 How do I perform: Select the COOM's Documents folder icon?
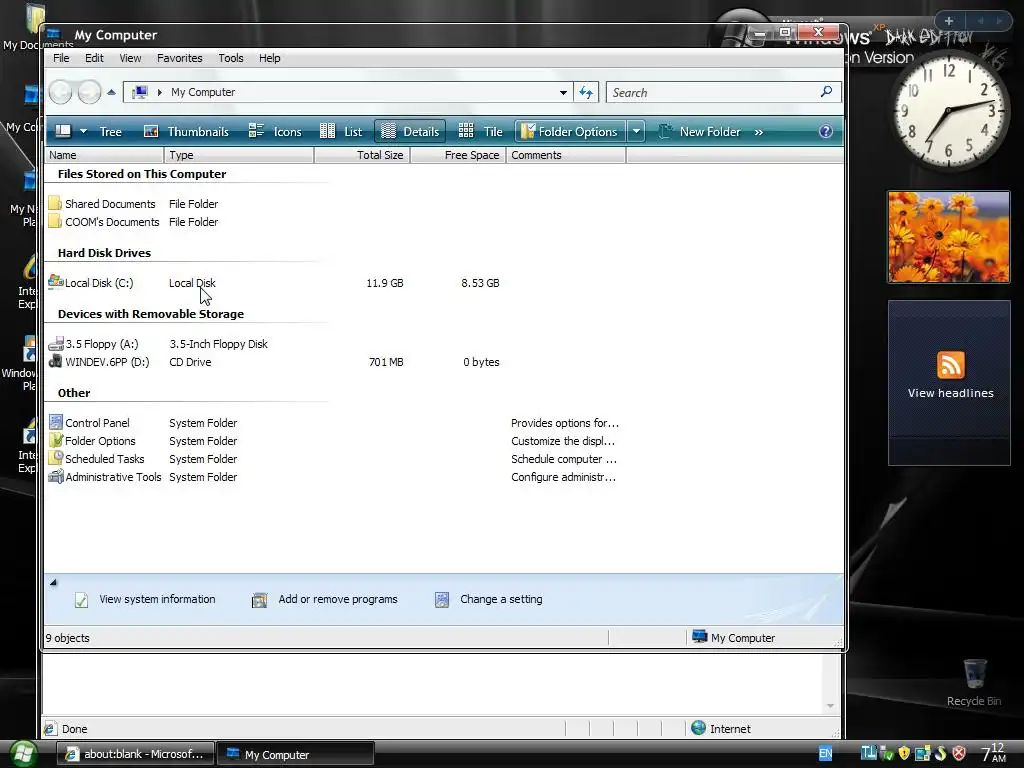56,221
